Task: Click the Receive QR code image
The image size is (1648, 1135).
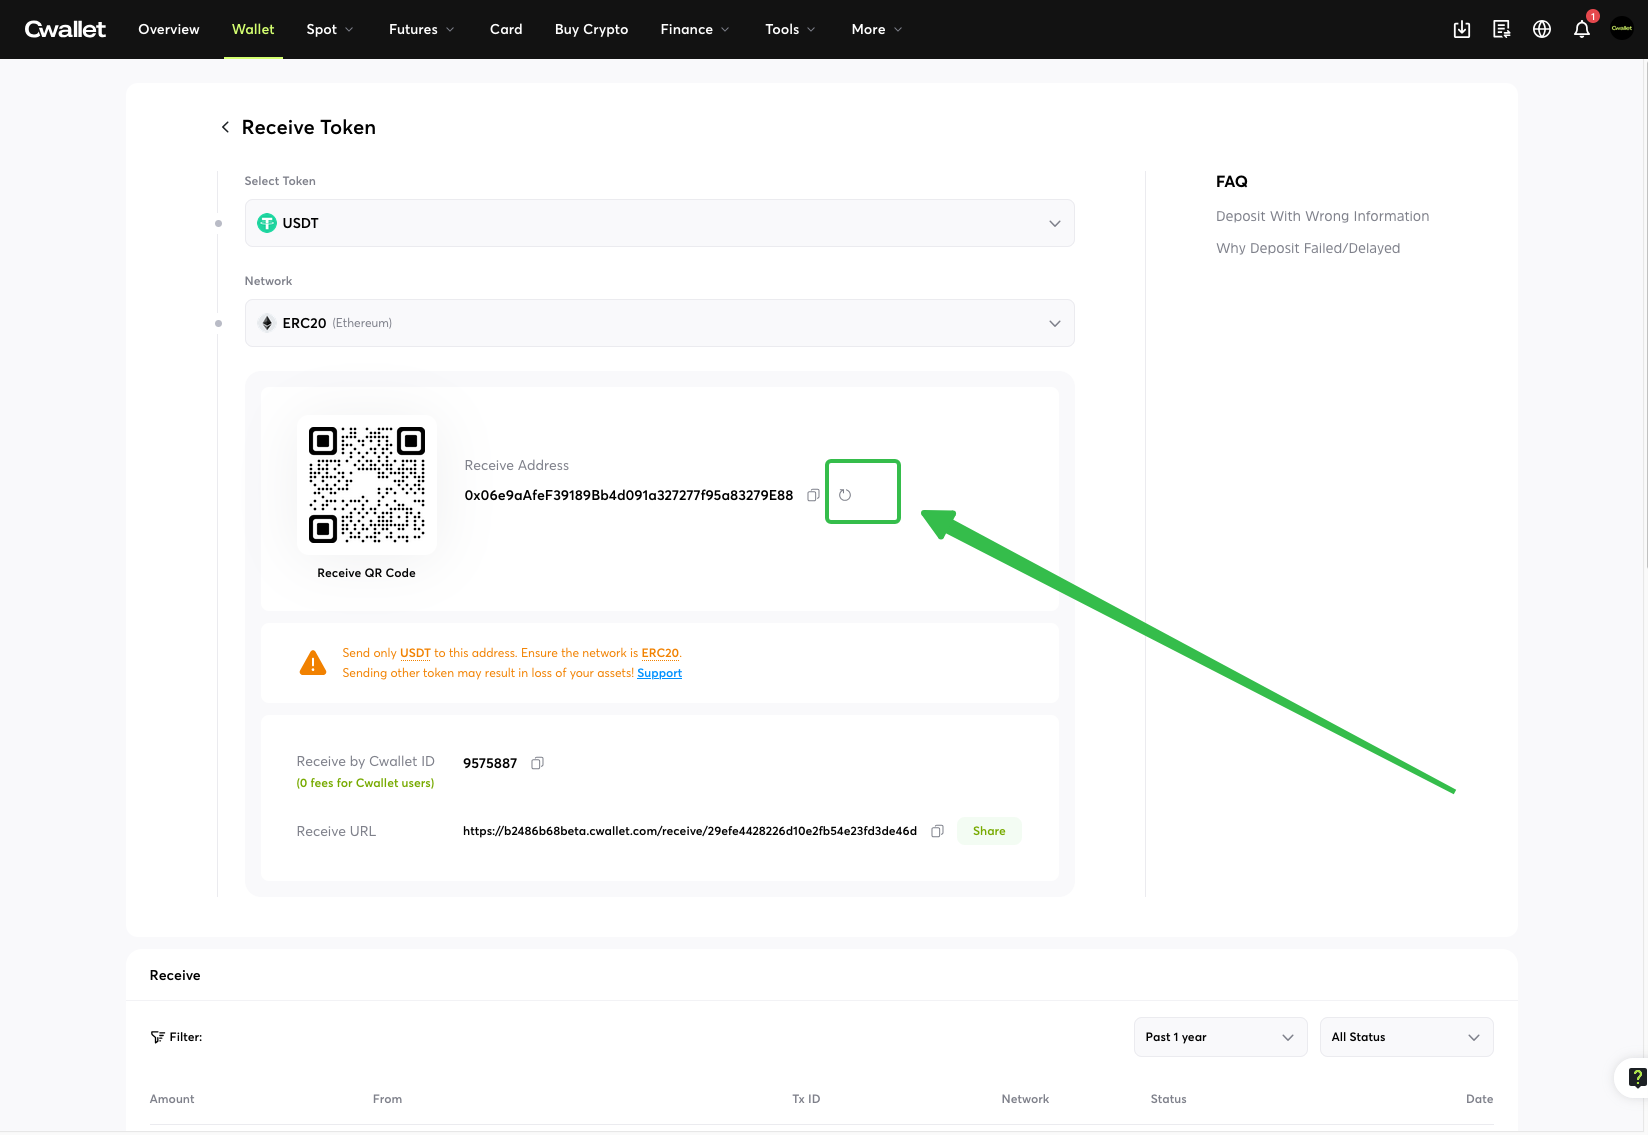Action: 367,485
